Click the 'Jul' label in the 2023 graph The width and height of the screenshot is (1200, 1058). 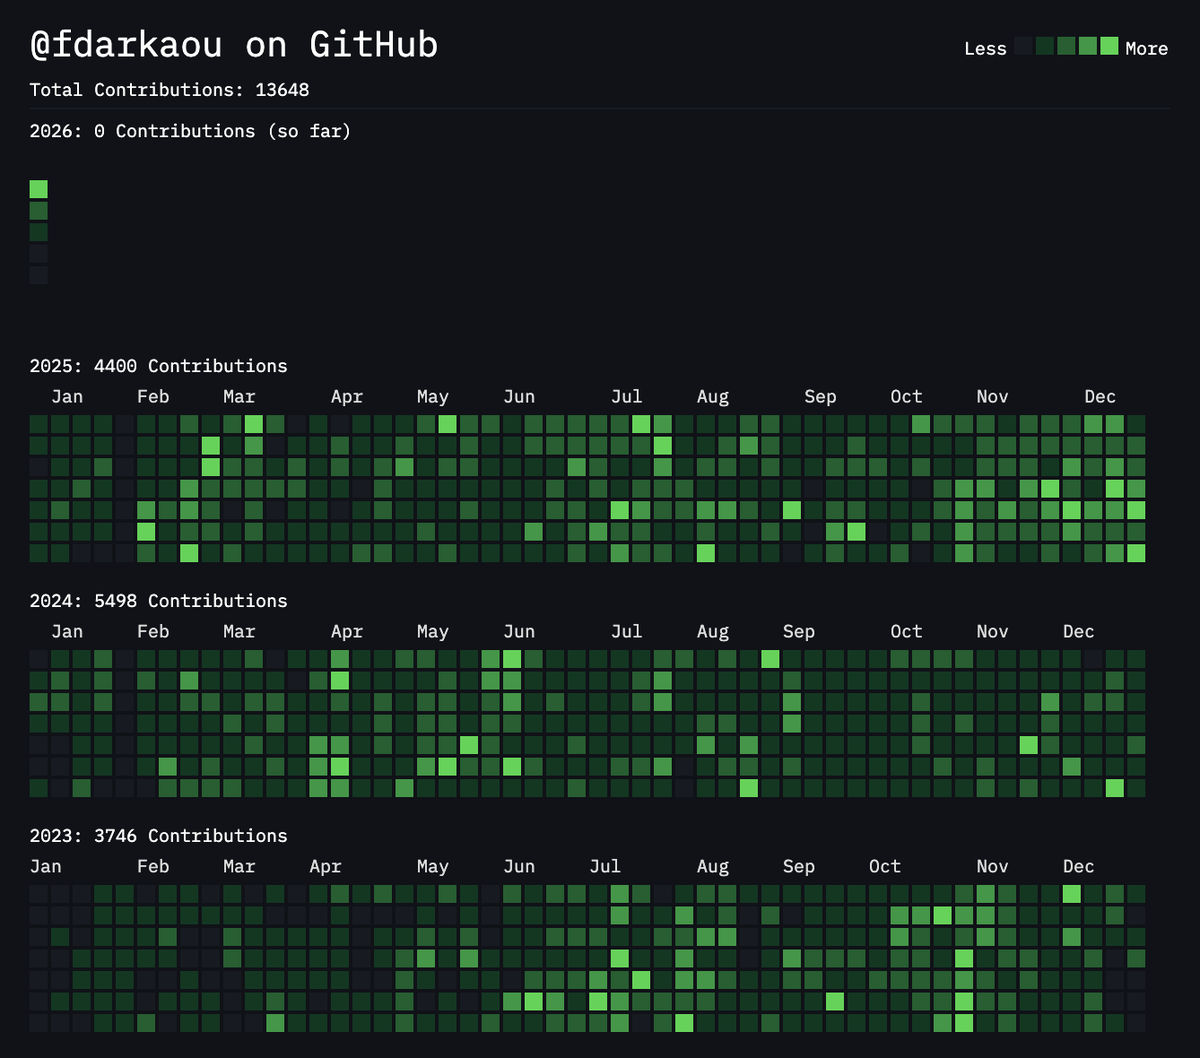point(605,867)
